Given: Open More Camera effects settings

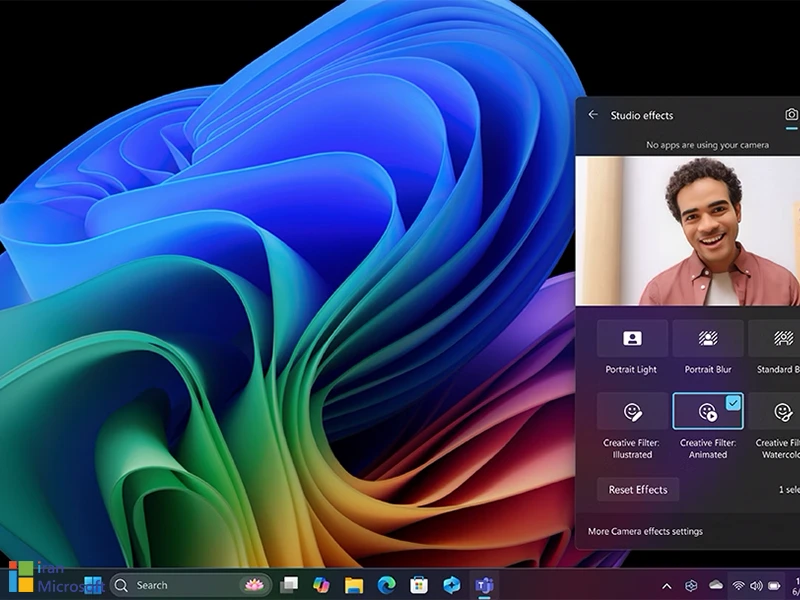Looking at the screenshot, I should coord(645,531).
